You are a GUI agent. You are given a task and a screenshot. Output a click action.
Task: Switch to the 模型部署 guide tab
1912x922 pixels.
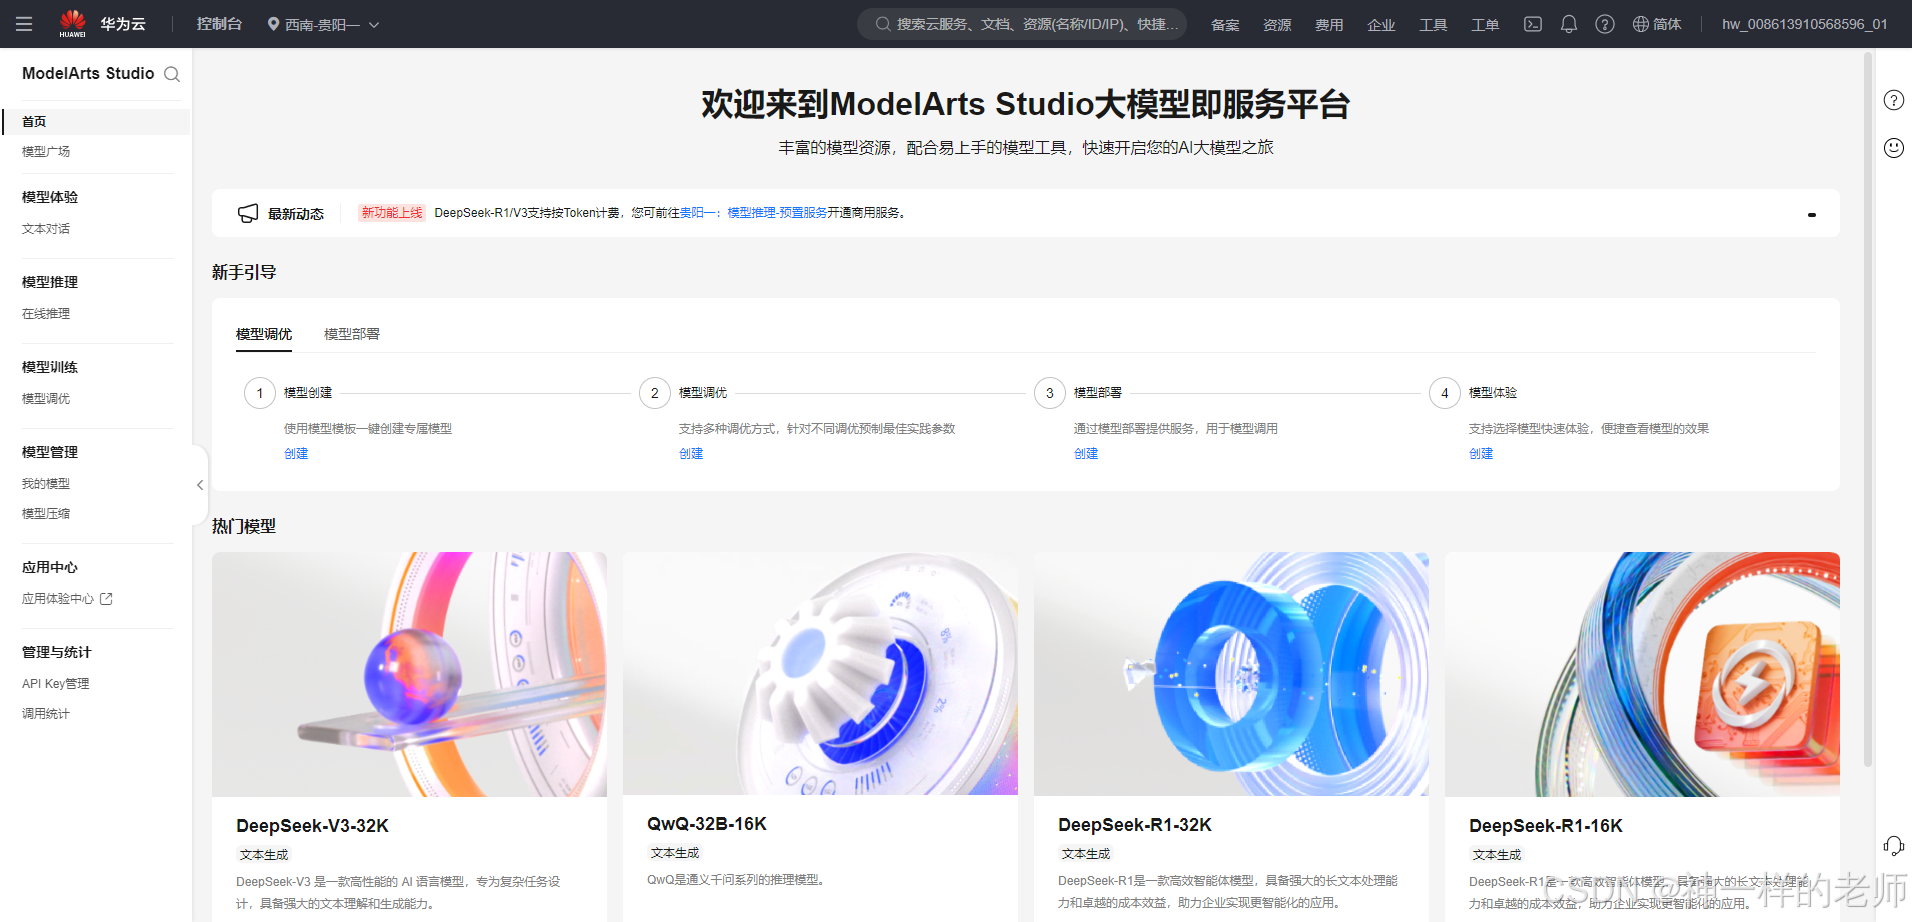tap(352, 334)
